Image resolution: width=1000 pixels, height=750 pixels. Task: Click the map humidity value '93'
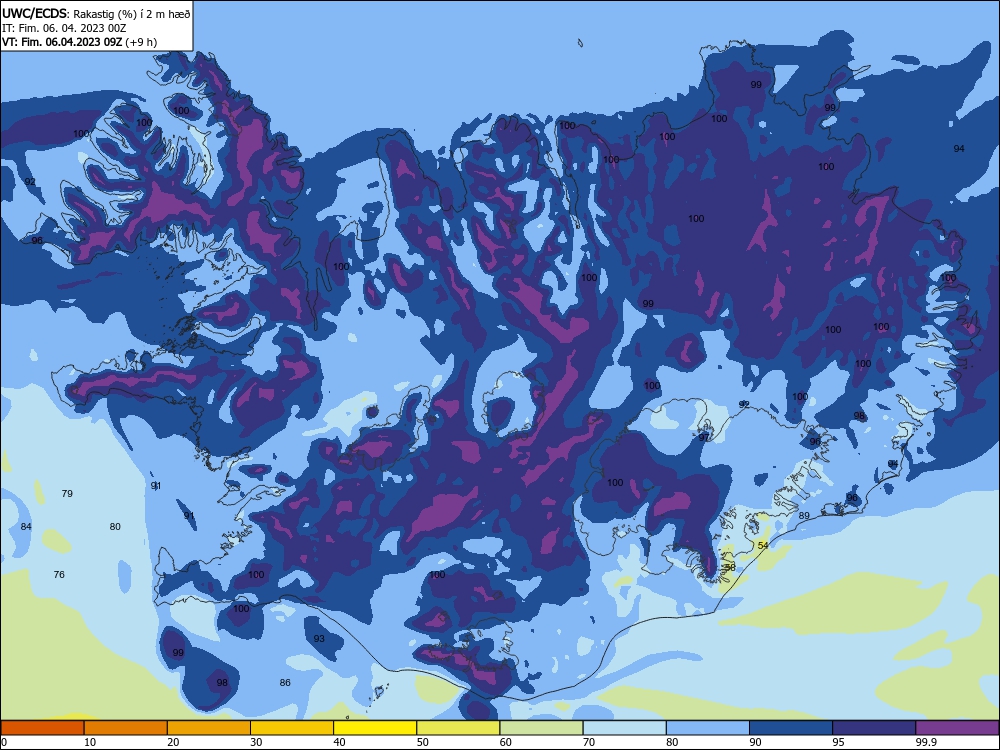pos(319,638)
